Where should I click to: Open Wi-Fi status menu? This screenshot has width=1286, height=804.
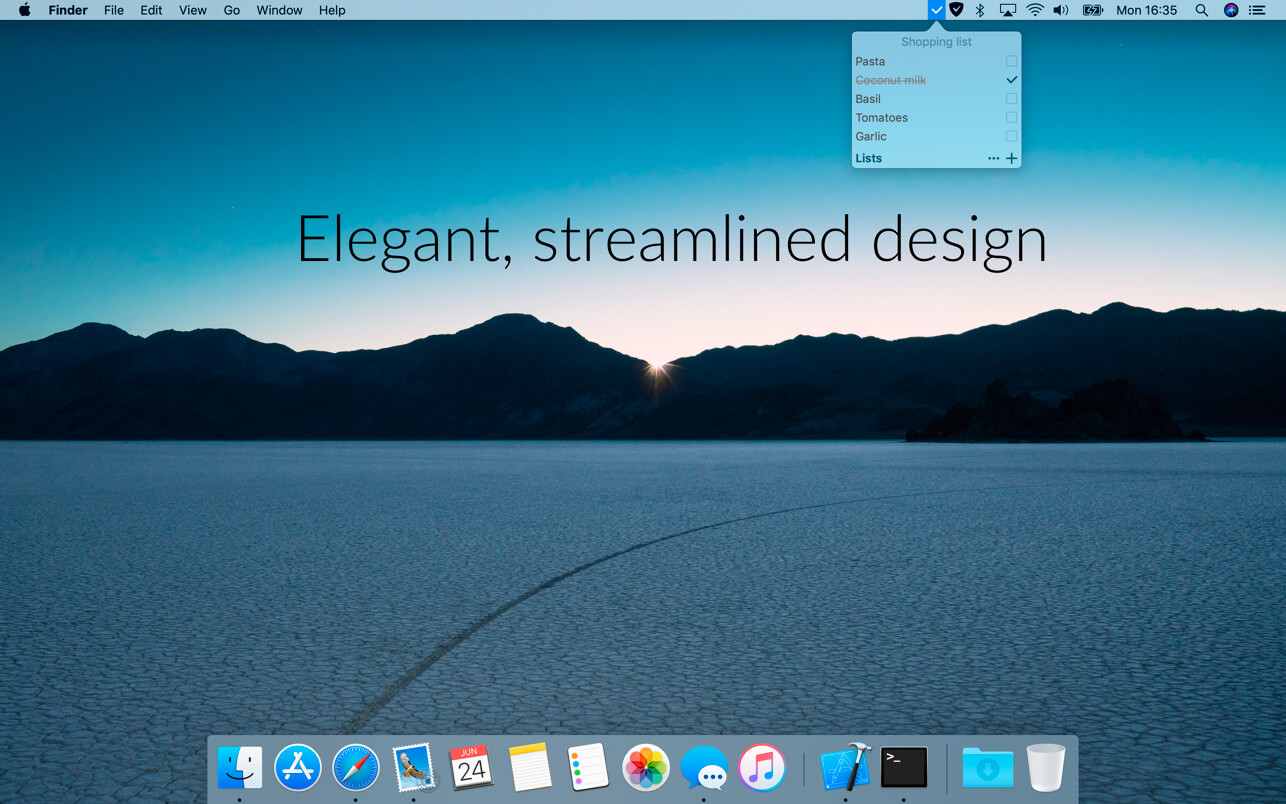pos(1035,10)
